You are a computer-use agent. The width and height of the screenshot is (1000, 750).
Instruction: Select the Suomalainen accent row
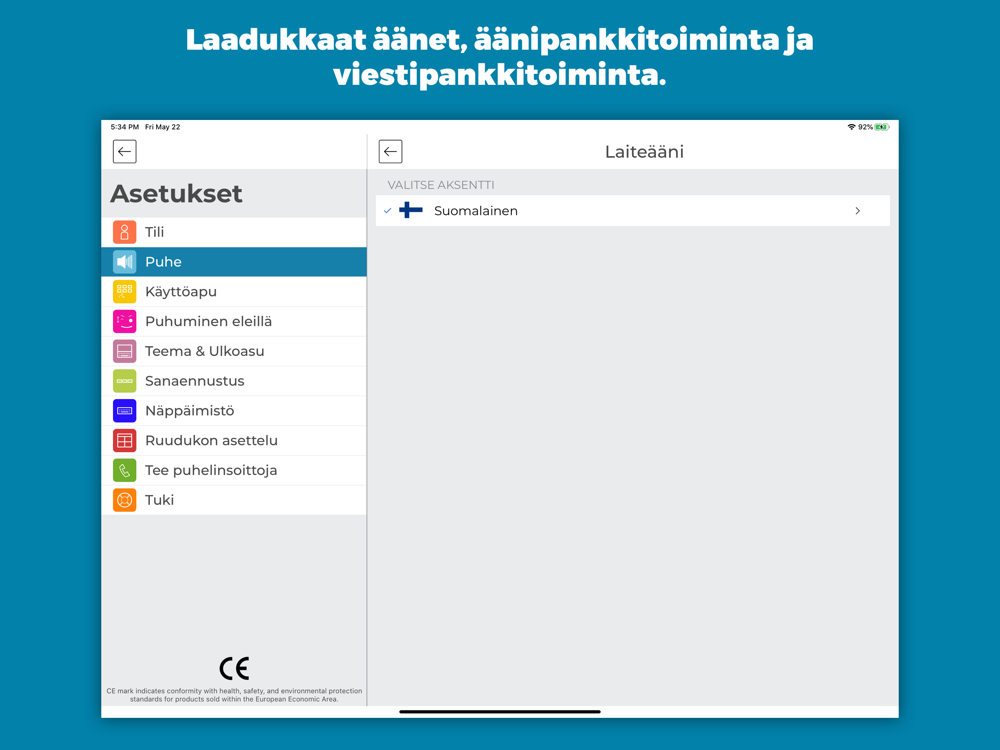633,210
